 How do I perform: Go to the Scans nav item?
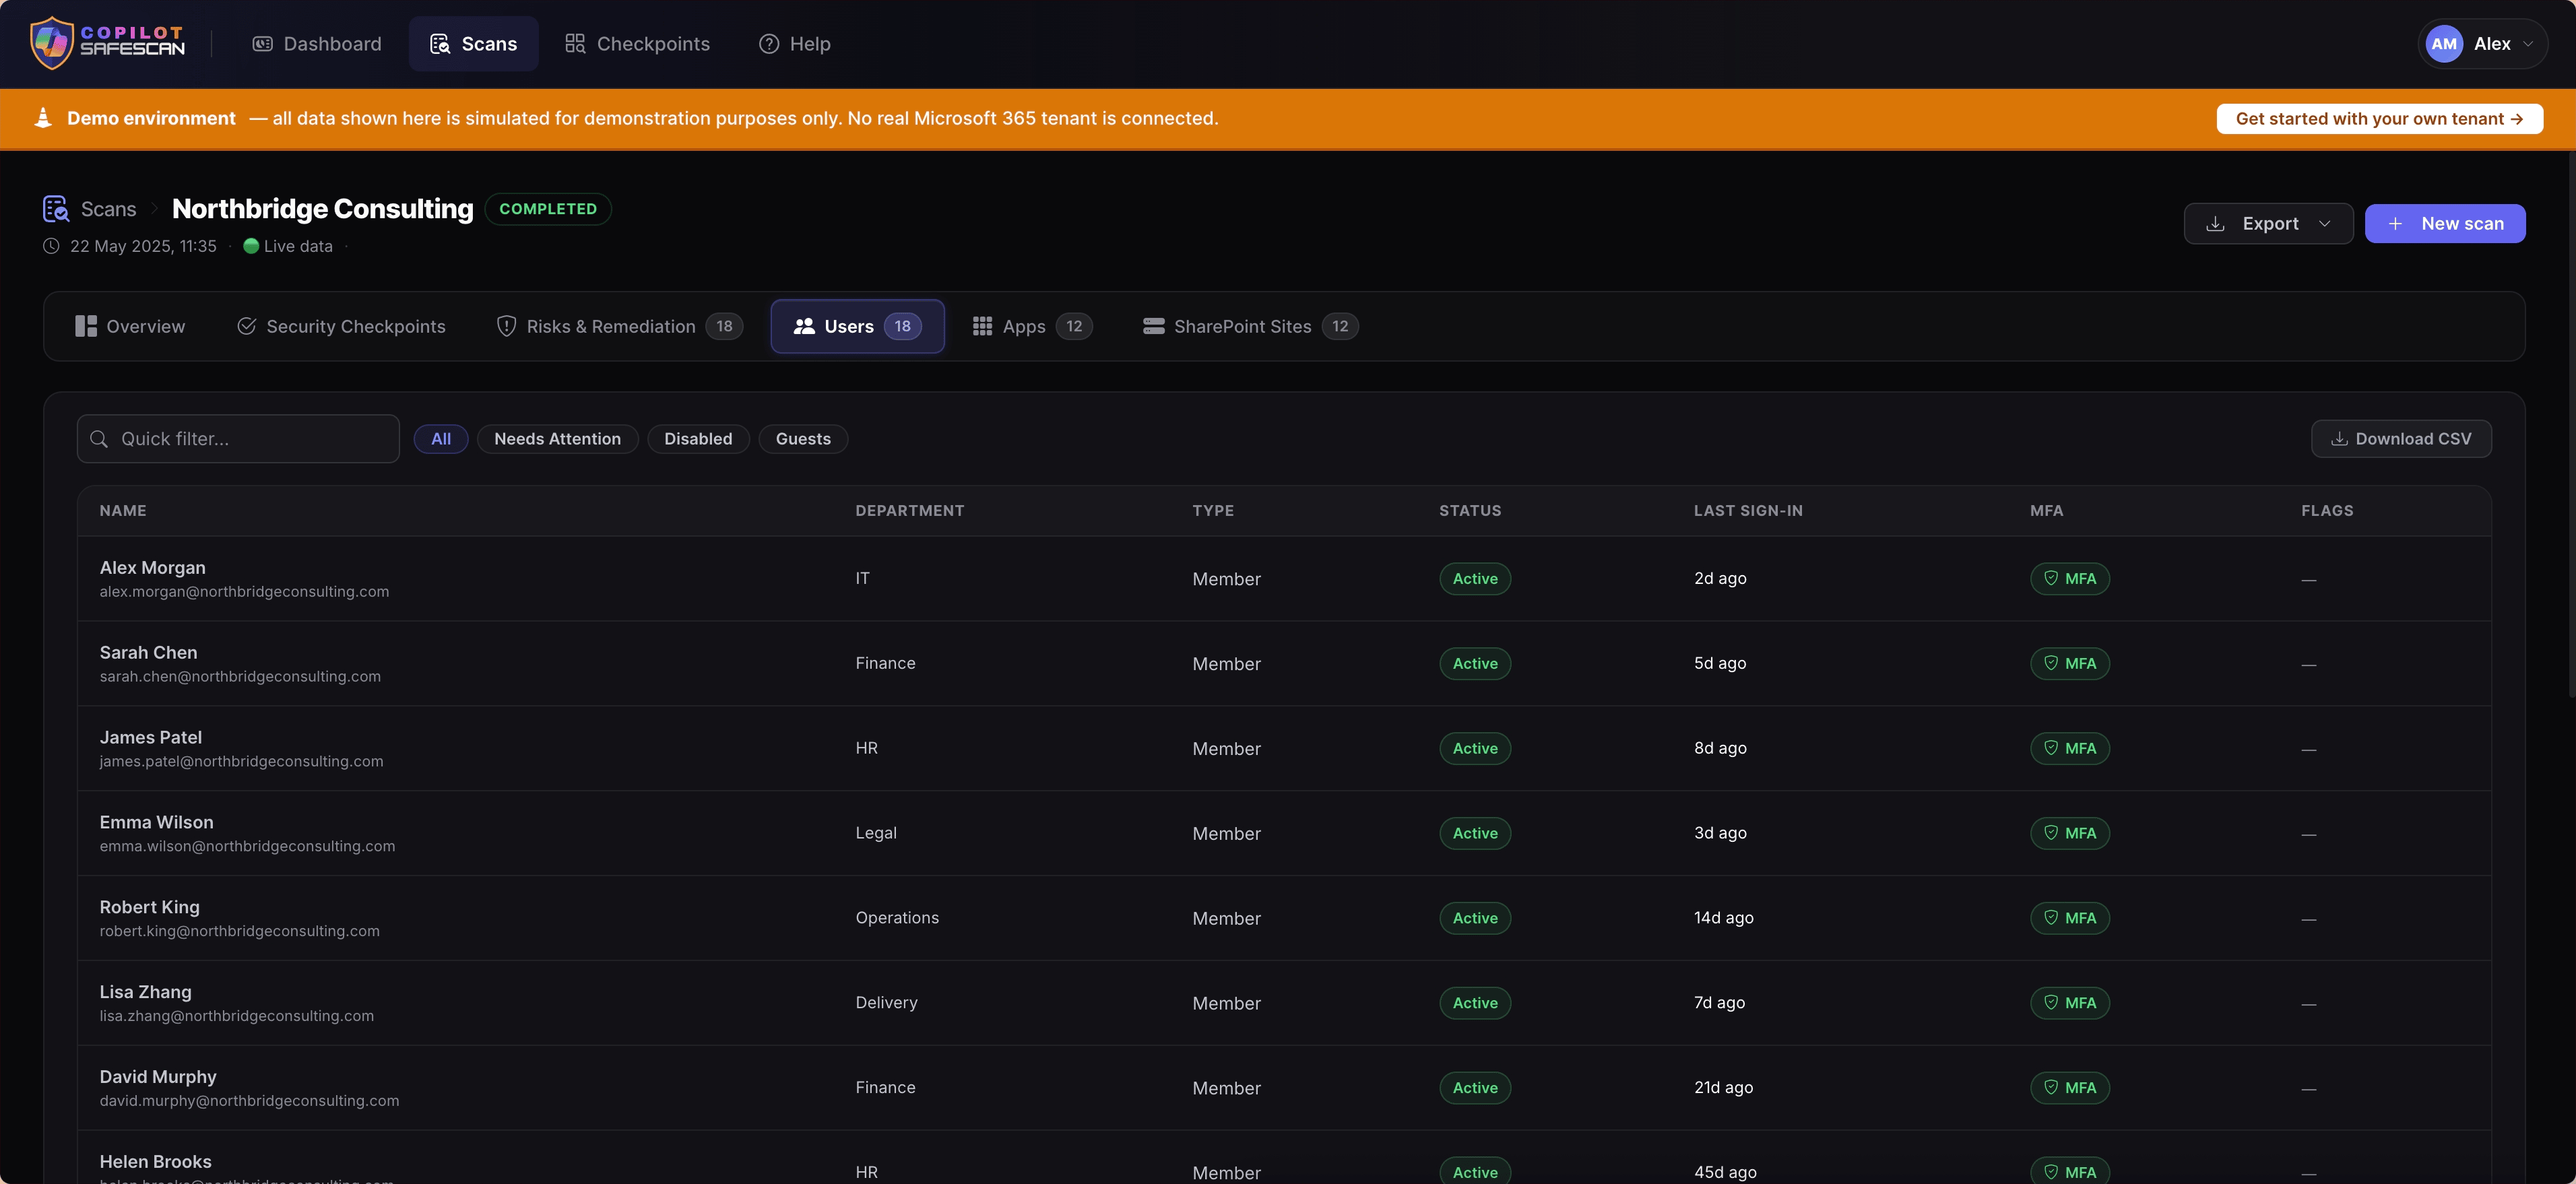point(473,44)
